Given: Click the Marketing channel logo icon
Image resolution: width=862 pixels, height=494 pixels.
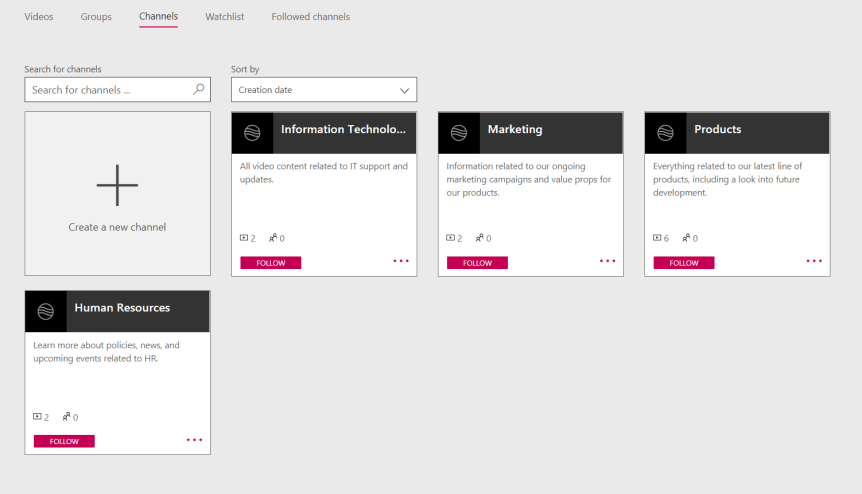Looking at the screenshot, I should tap(459, 133).
